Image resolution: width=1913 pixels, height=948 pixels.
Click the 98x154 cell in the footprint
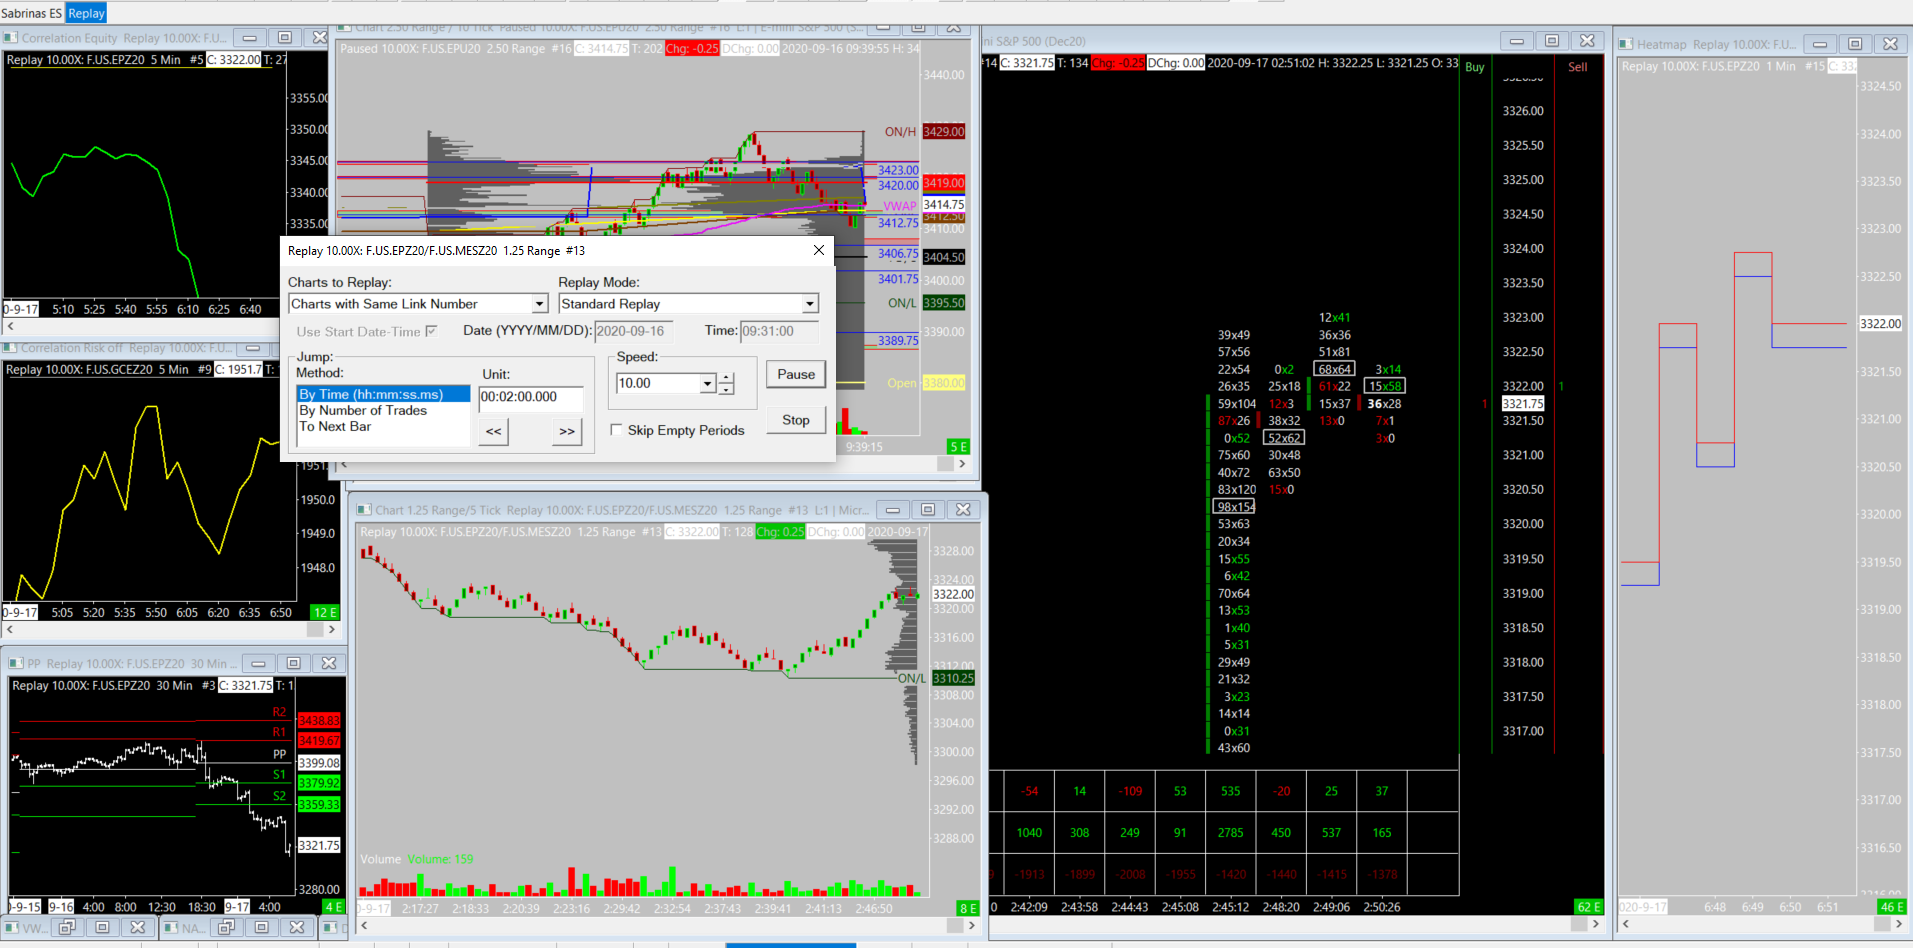(1235, 507)
